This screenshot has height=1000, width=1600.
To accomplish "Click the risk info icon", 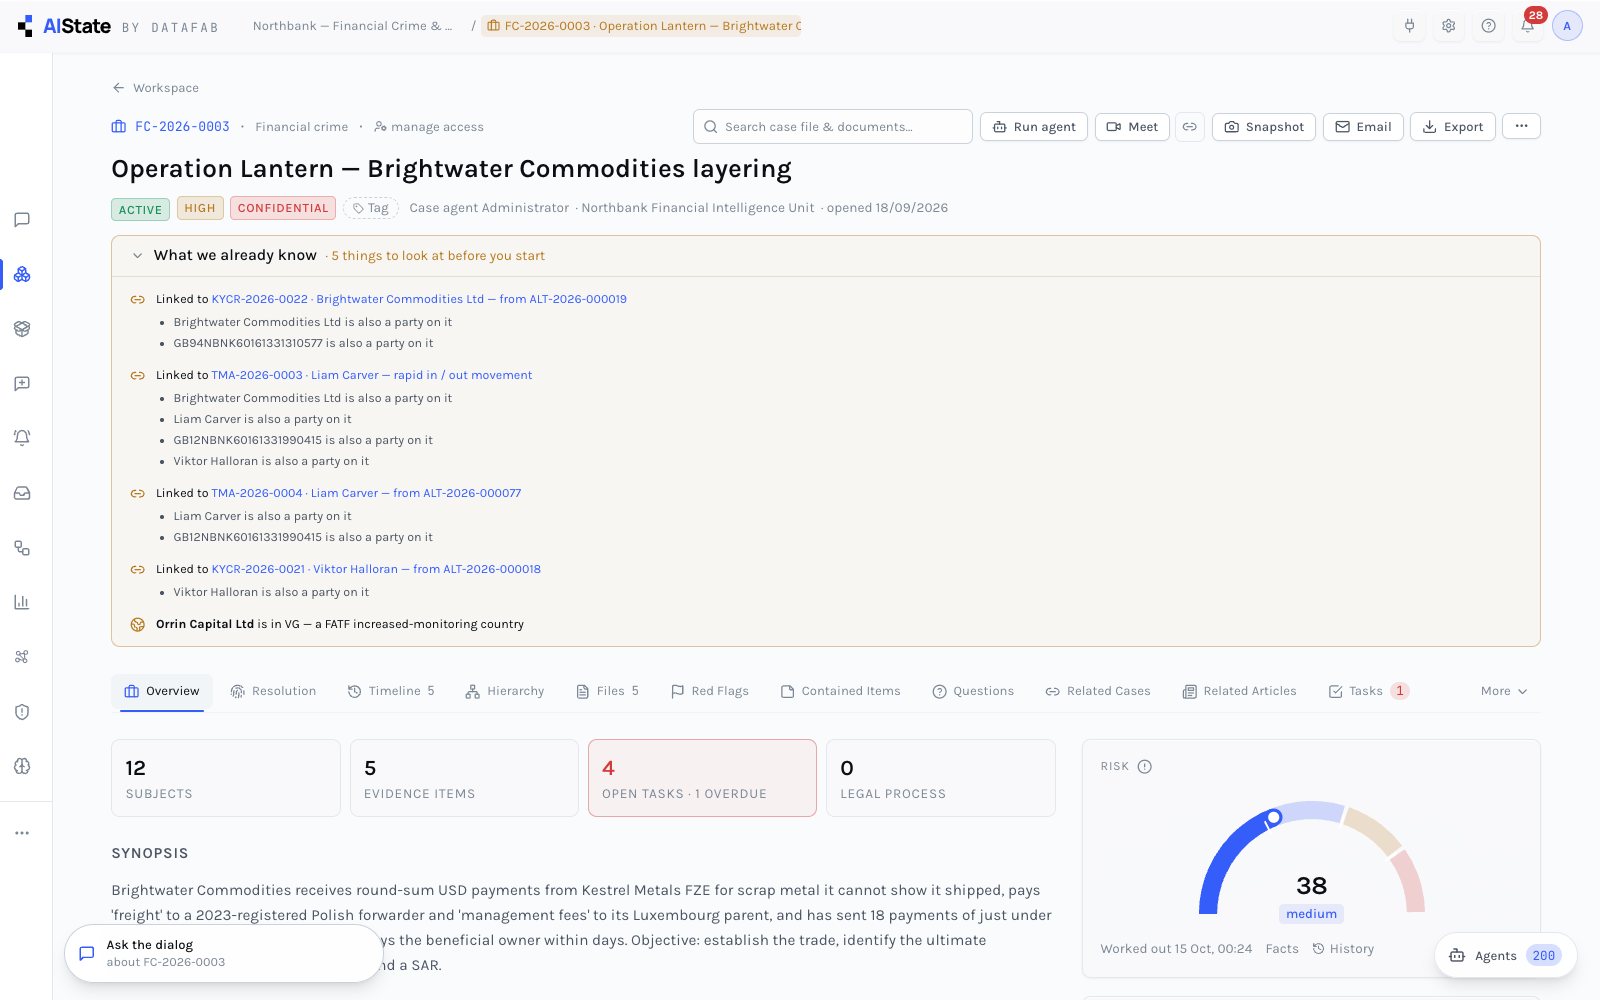I will (1145, 767).
